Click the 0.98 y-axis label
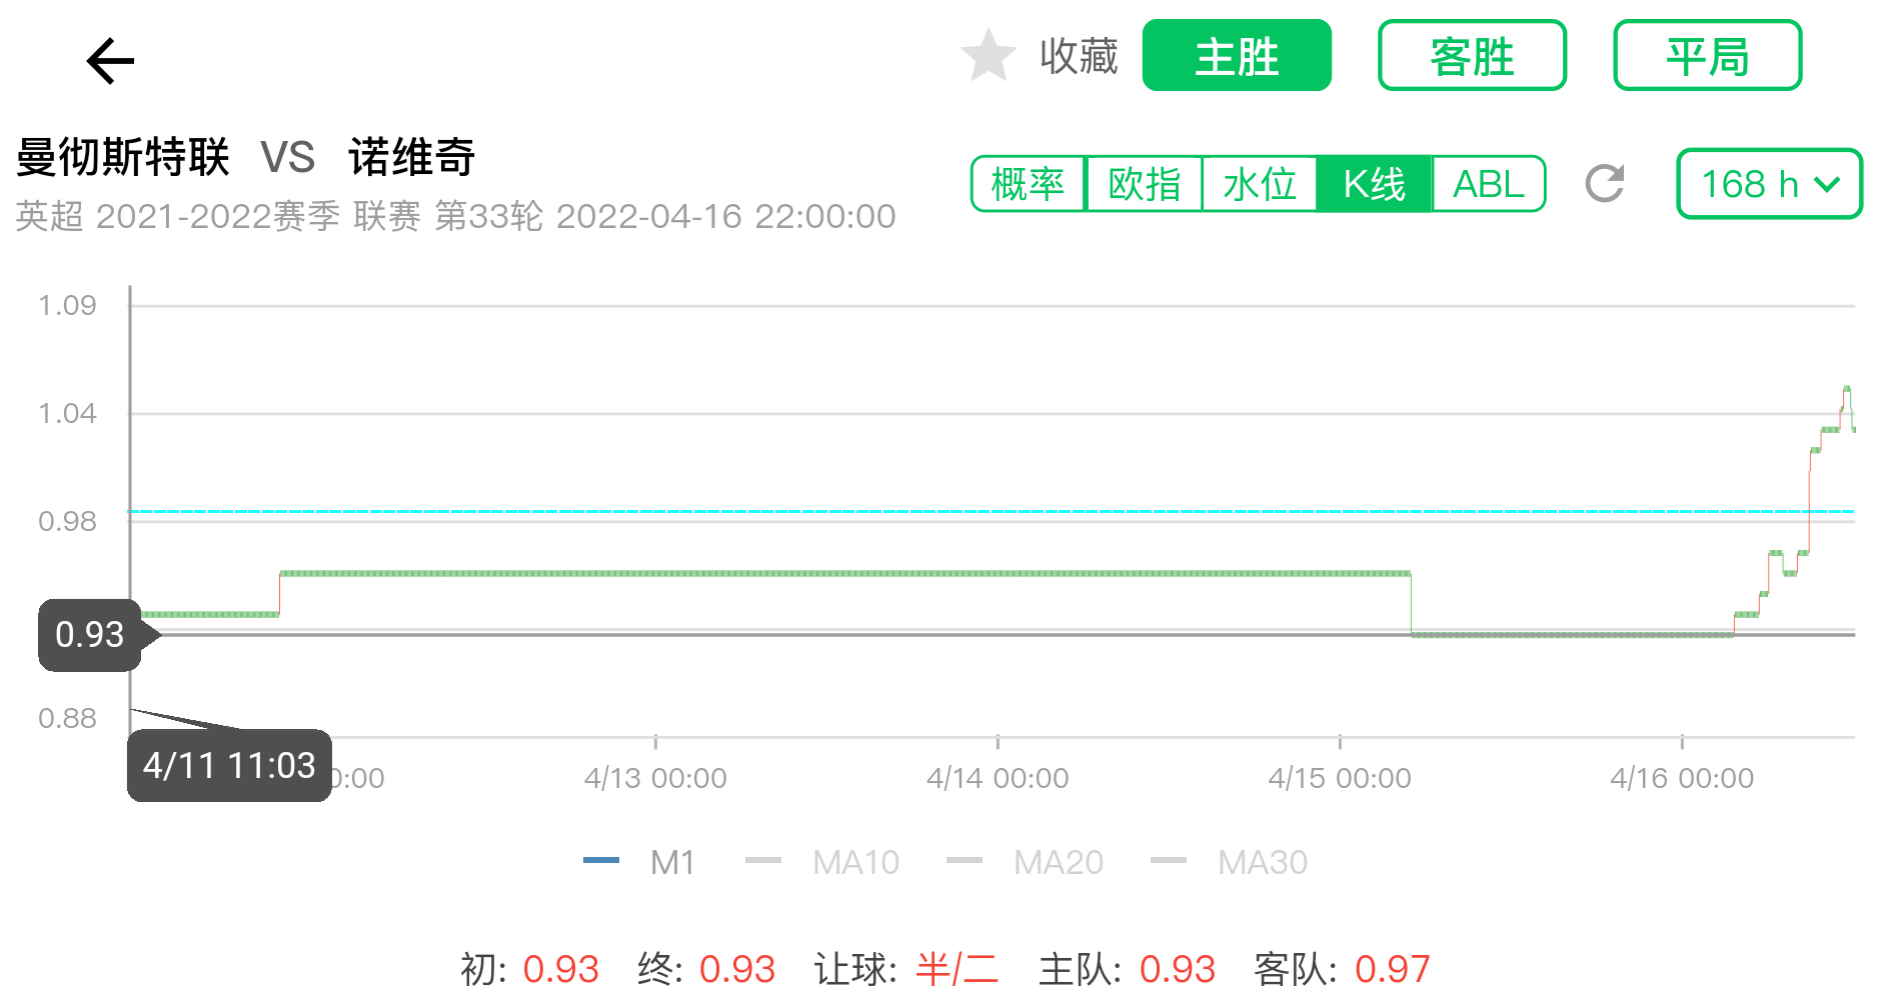Image resolution: width=1898 pixels, height=1003 pixels. click(67, 521)
